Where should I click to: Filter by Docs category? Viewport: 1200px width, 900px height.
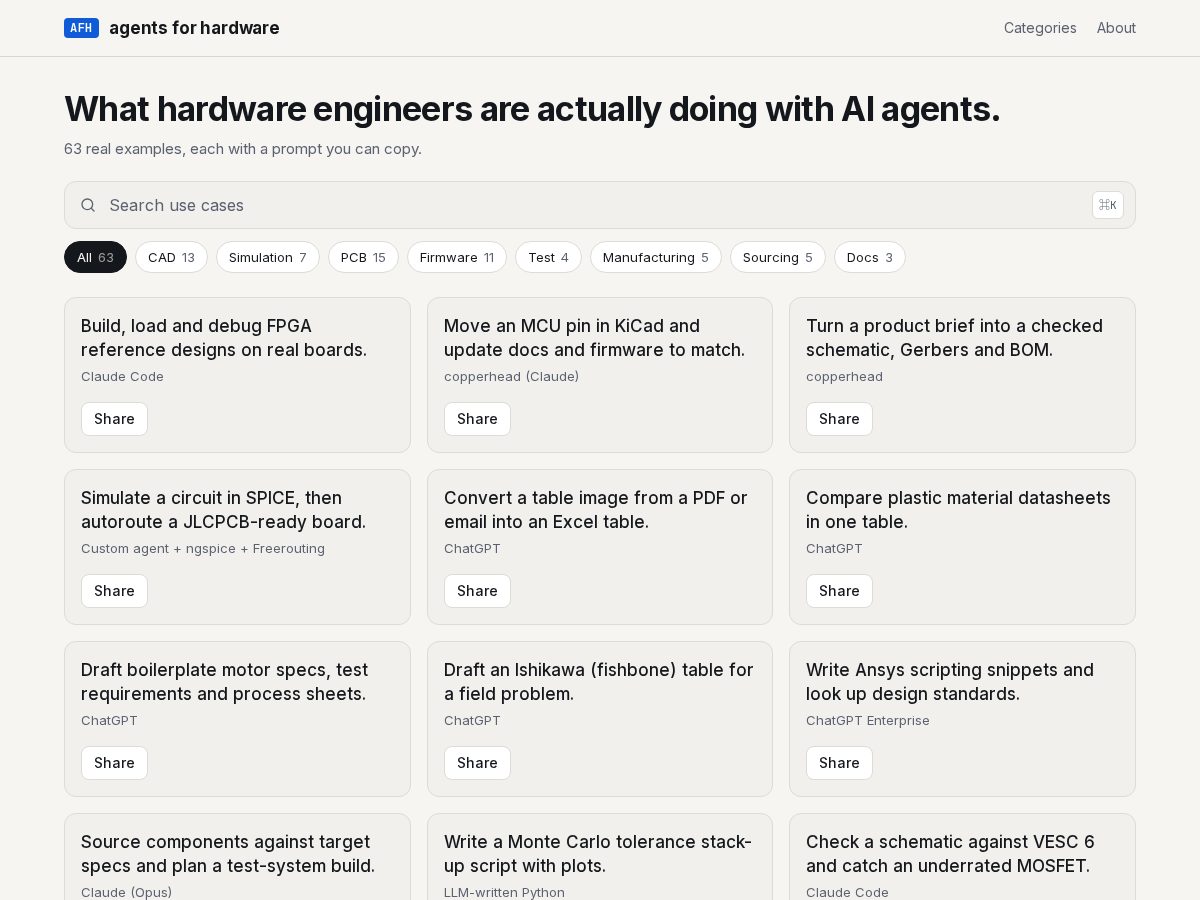tap(870, 257)
